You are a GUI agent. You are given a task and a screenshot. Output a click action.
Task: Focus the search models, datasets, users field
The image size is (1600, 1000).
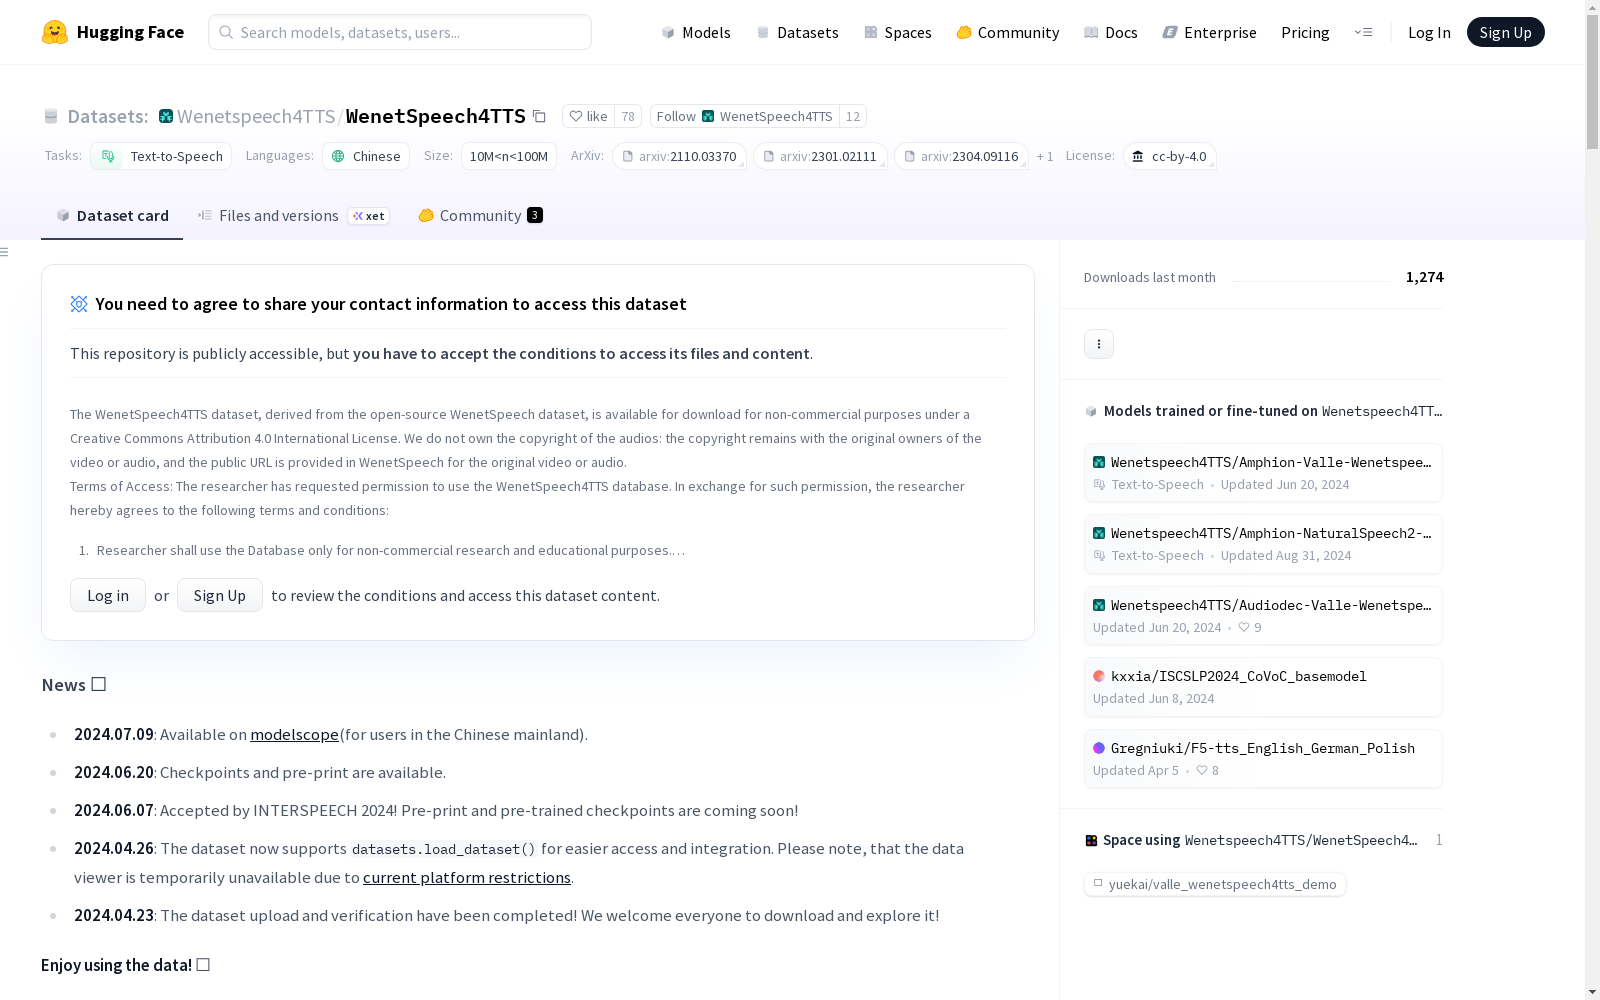(x=400, y=32)
